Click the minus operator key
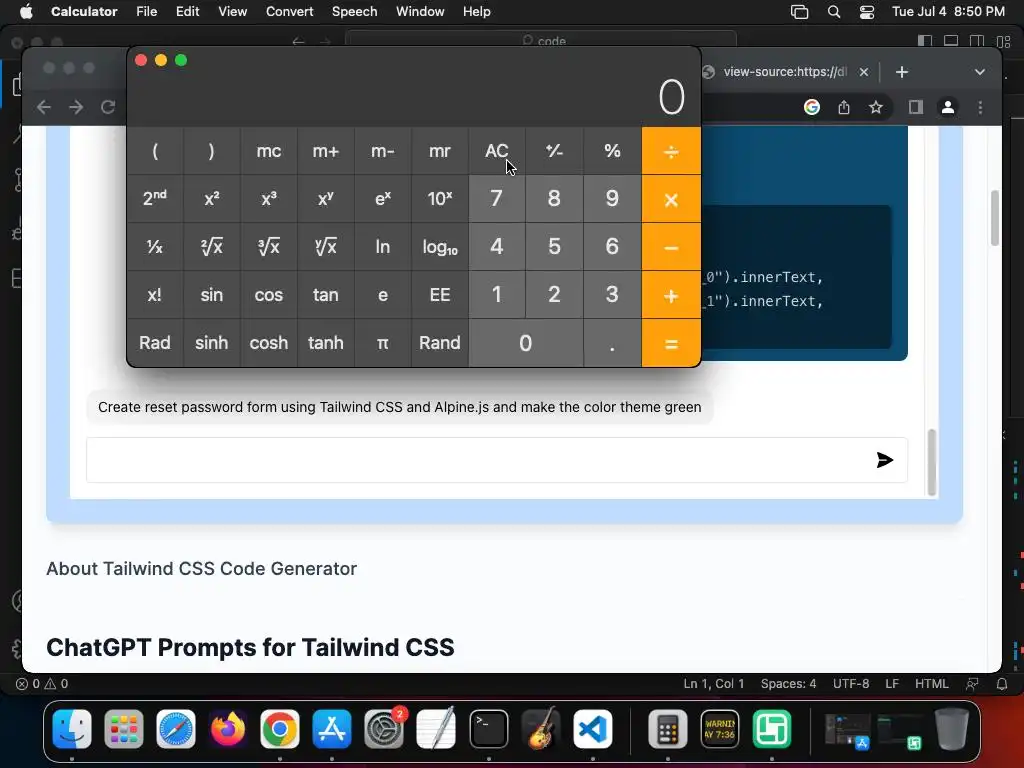The height and width of the screenshot is (768, 1024). (x=671, y=247)
